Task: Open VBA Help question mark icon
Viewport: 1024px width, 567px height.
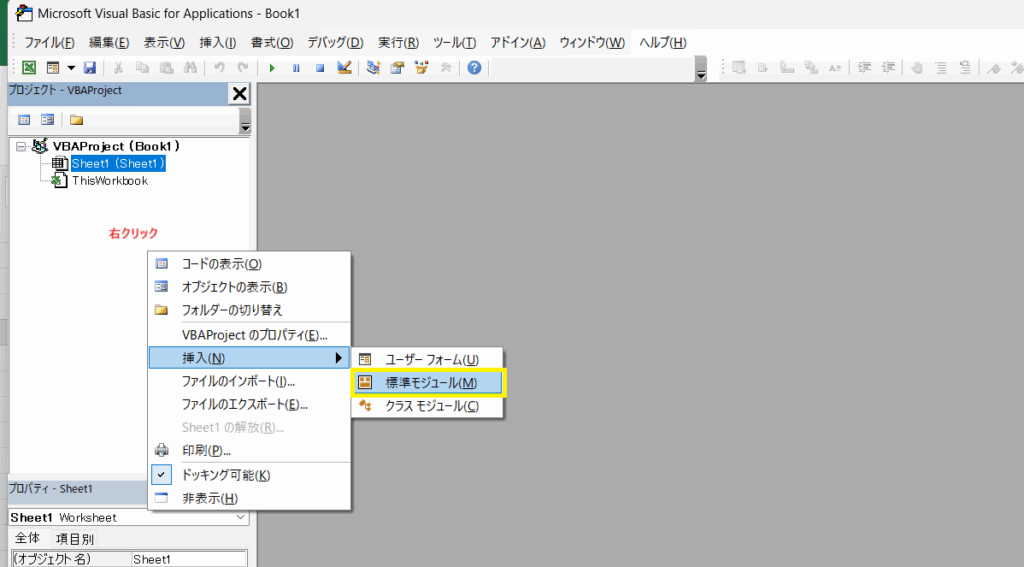Action: click(474, 67)
